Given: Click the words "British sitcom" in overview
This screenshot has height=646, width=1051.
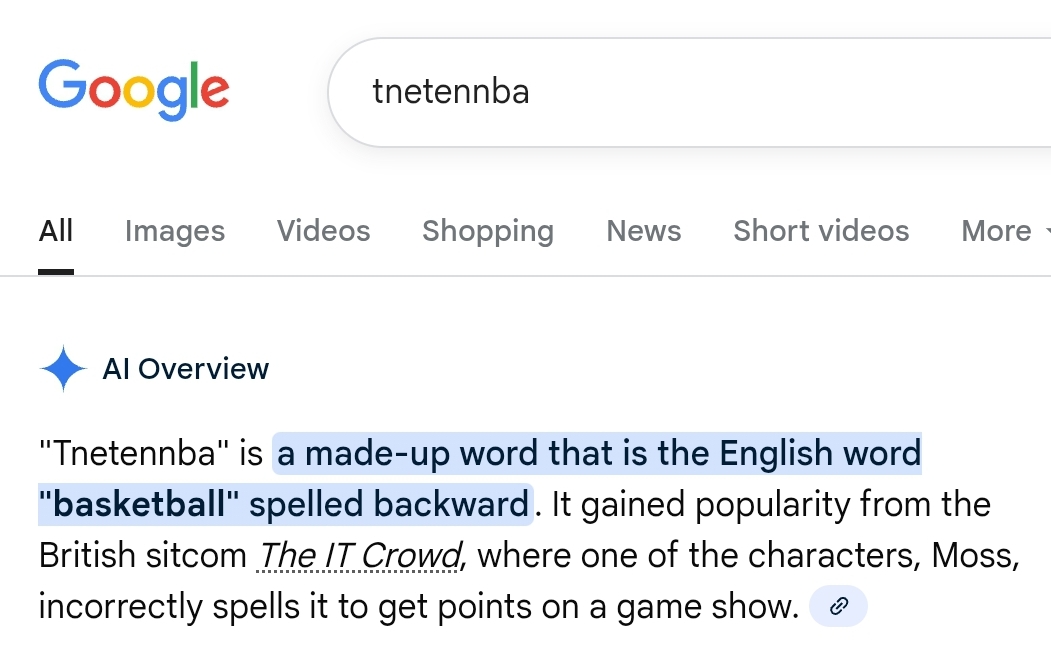Looking at the screenshot, I should click(142, 554).
